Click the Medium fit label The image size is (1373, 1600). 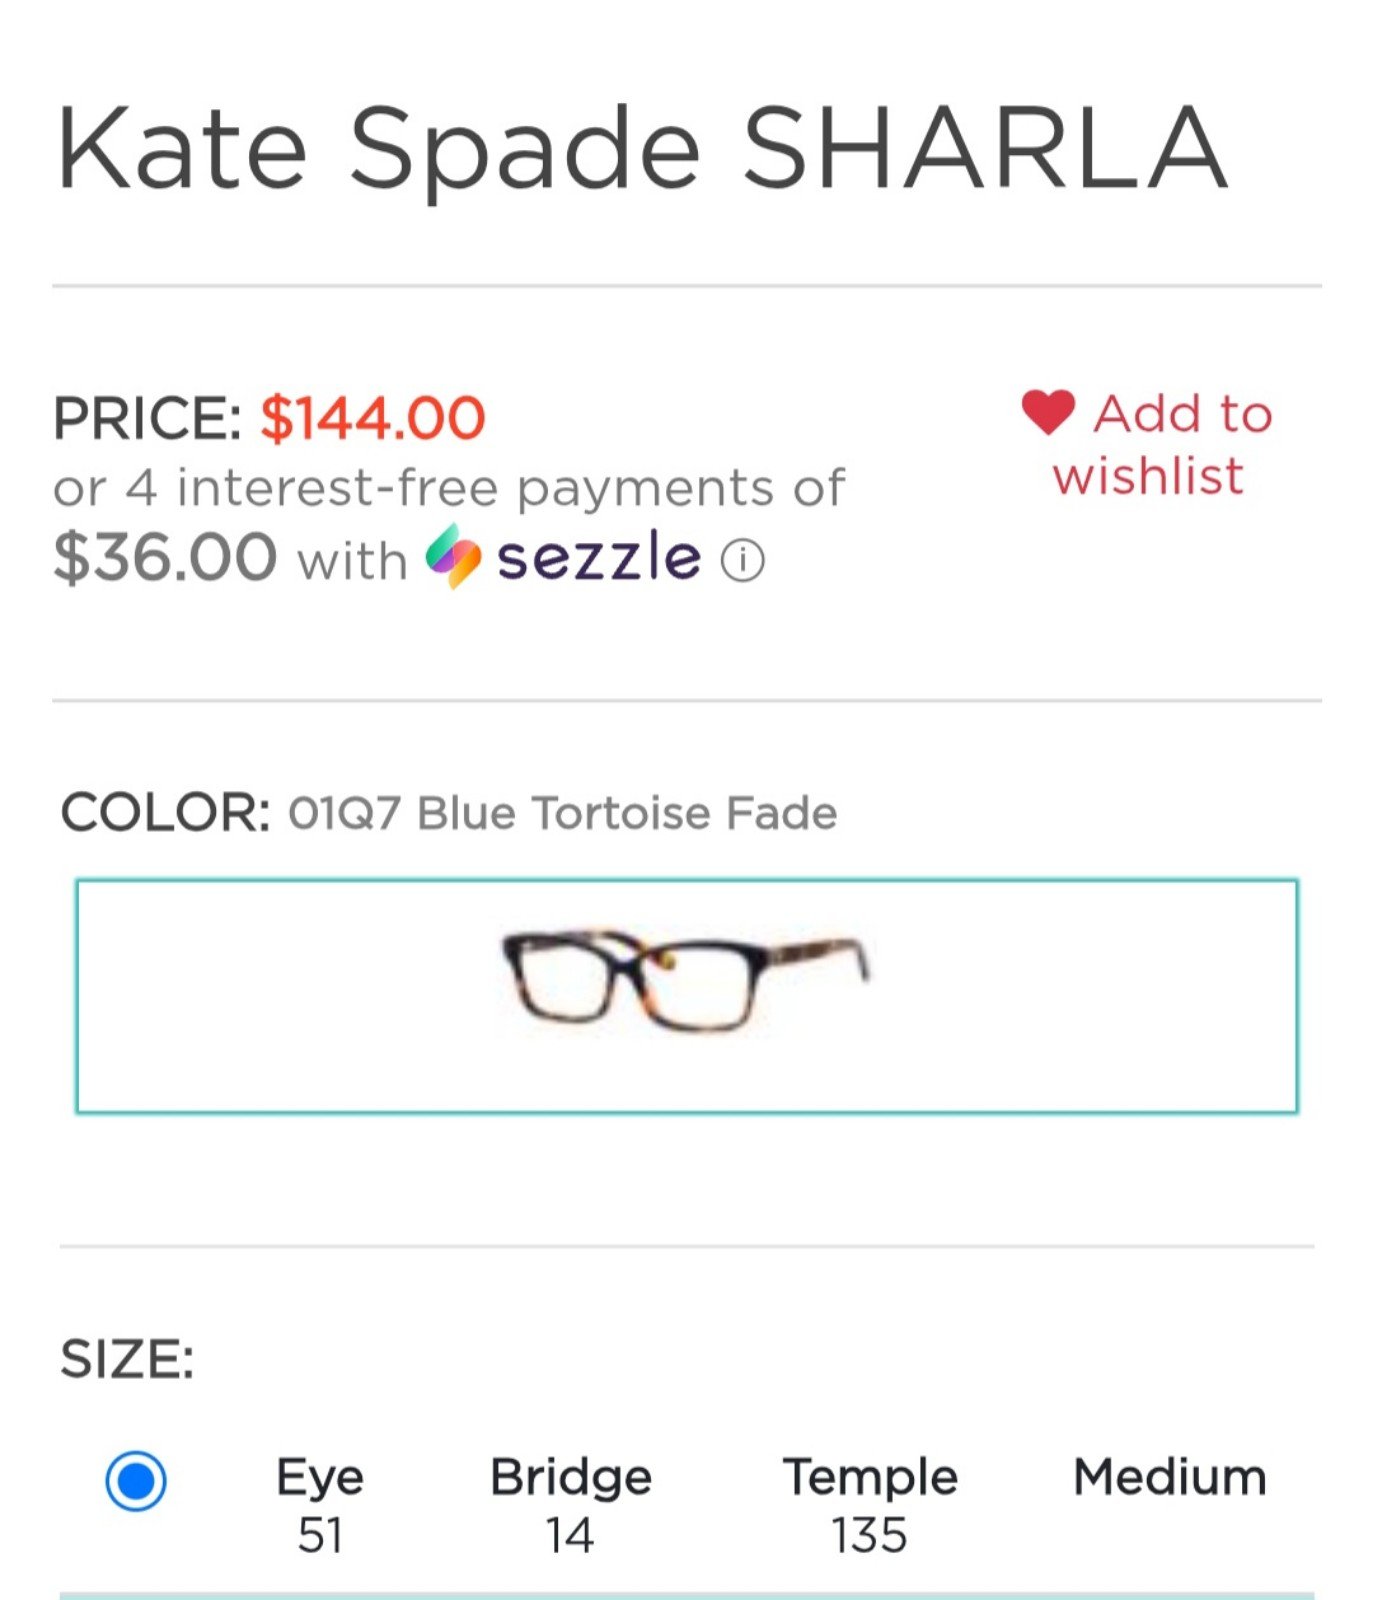tap(1169, 1477)
